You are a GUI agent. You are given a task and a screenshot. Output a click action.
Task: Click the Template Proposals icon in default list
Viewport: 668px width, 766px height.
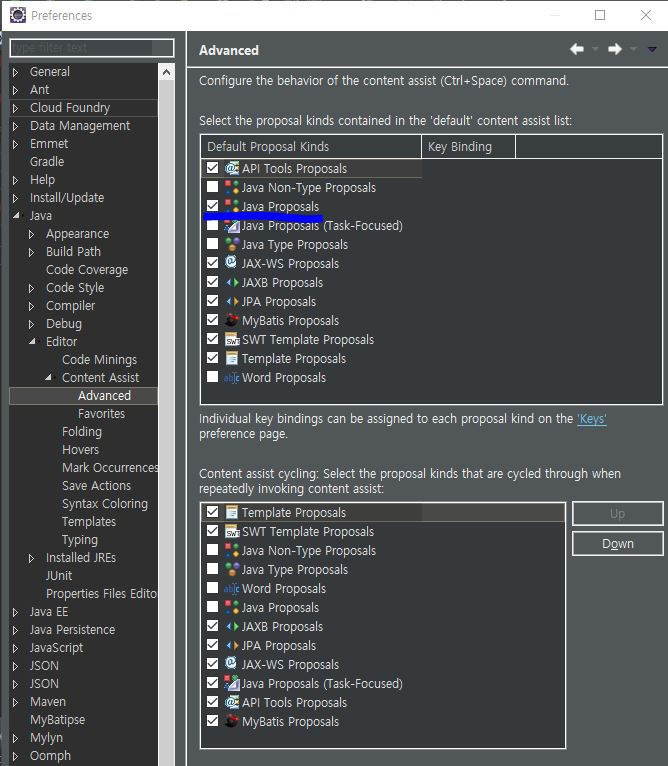[232, 358]
